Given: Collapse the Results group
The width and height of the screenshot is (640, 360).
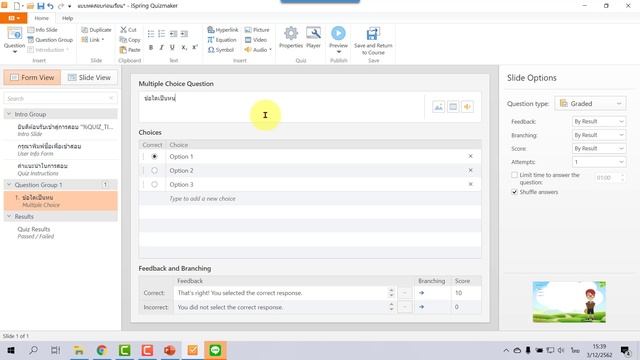Looking at the screenshot, I should (x=9, y=216).
